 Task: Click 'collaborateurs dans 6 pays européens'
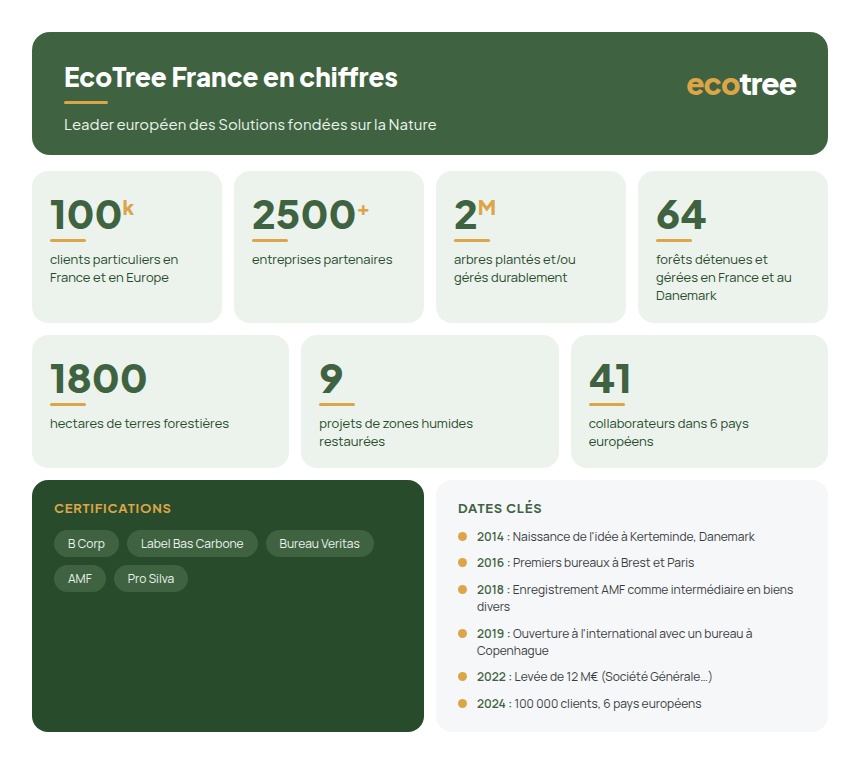pyautogui.click(x=669, y=432)
